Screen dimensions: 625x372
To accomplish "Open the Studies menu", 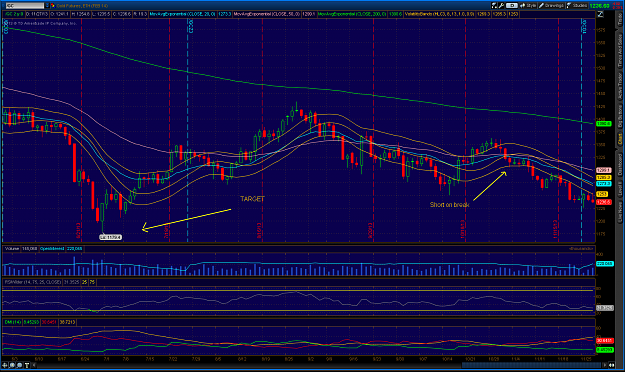I will pyautogui.click(x=577, y=6).
